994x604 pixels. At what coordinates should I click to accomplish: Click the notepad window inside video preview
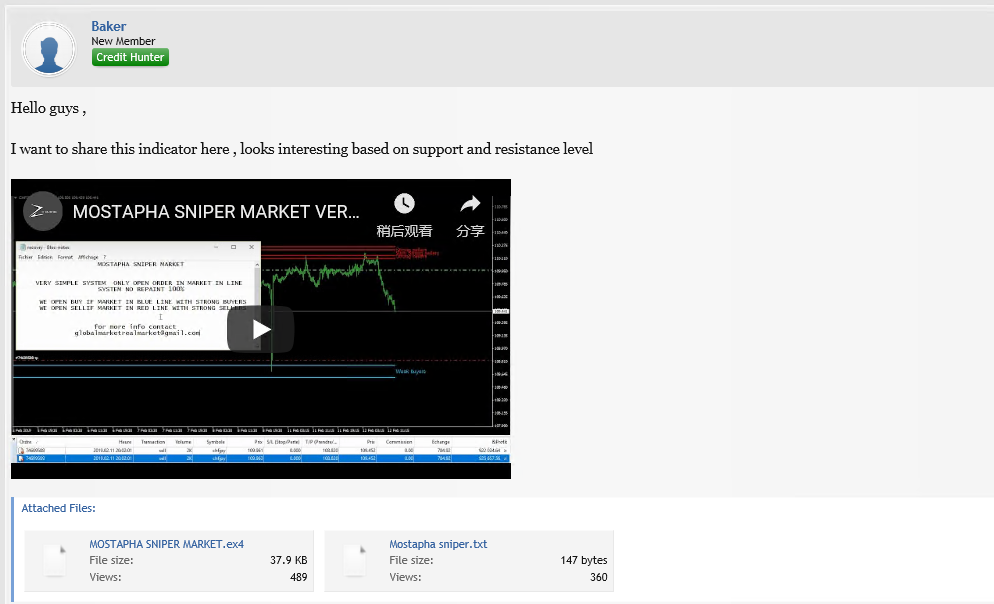pos(136,295)
